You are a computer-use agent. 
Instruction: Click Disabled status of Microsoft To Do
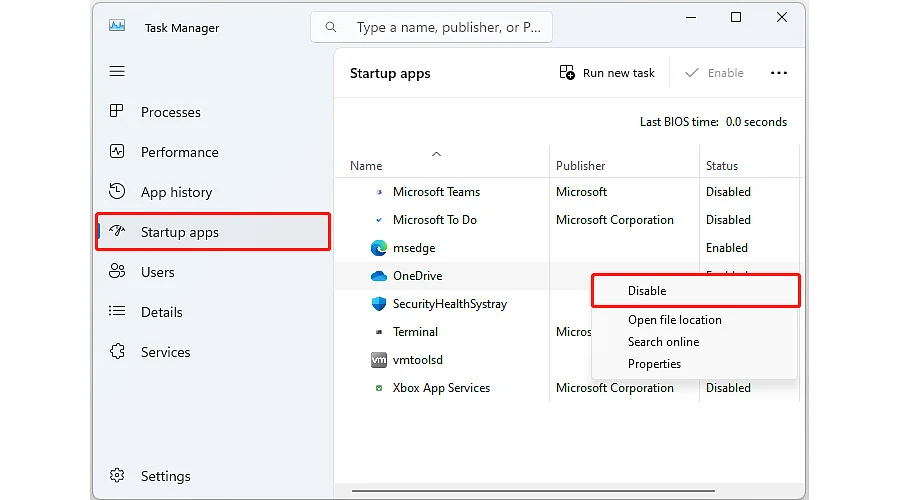point(728,220)
